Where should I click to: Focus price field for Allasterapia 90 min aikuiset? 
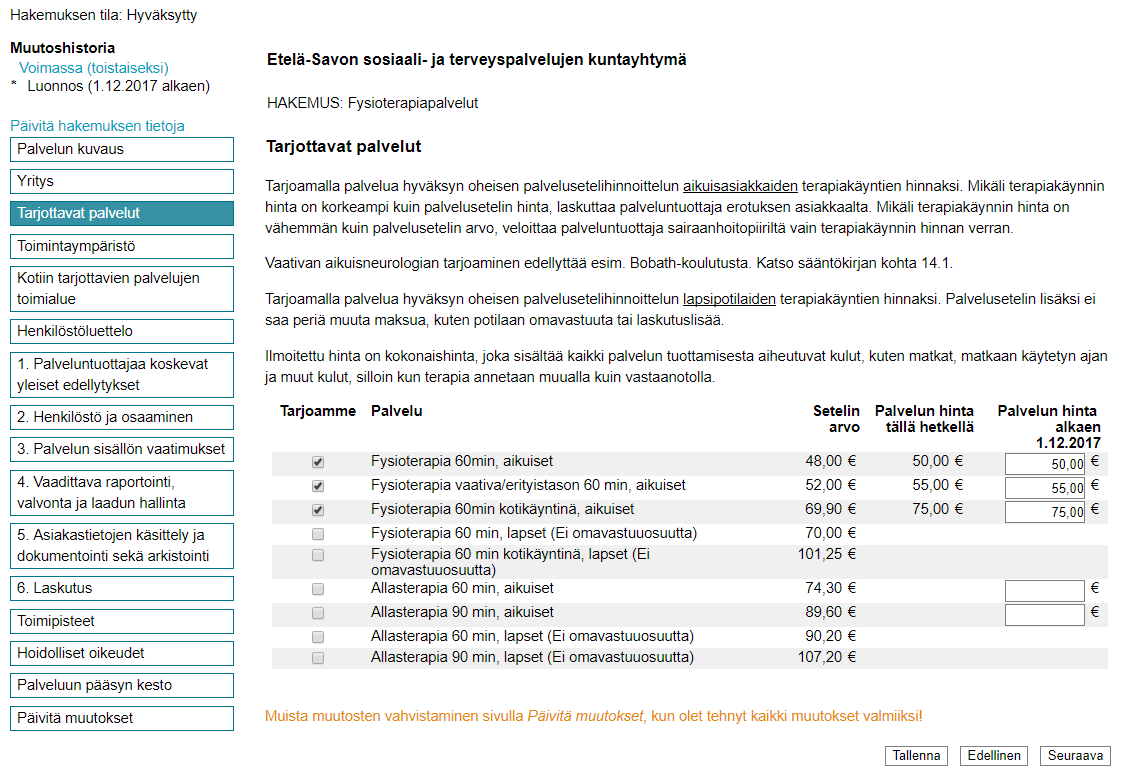click(1044, 614)
